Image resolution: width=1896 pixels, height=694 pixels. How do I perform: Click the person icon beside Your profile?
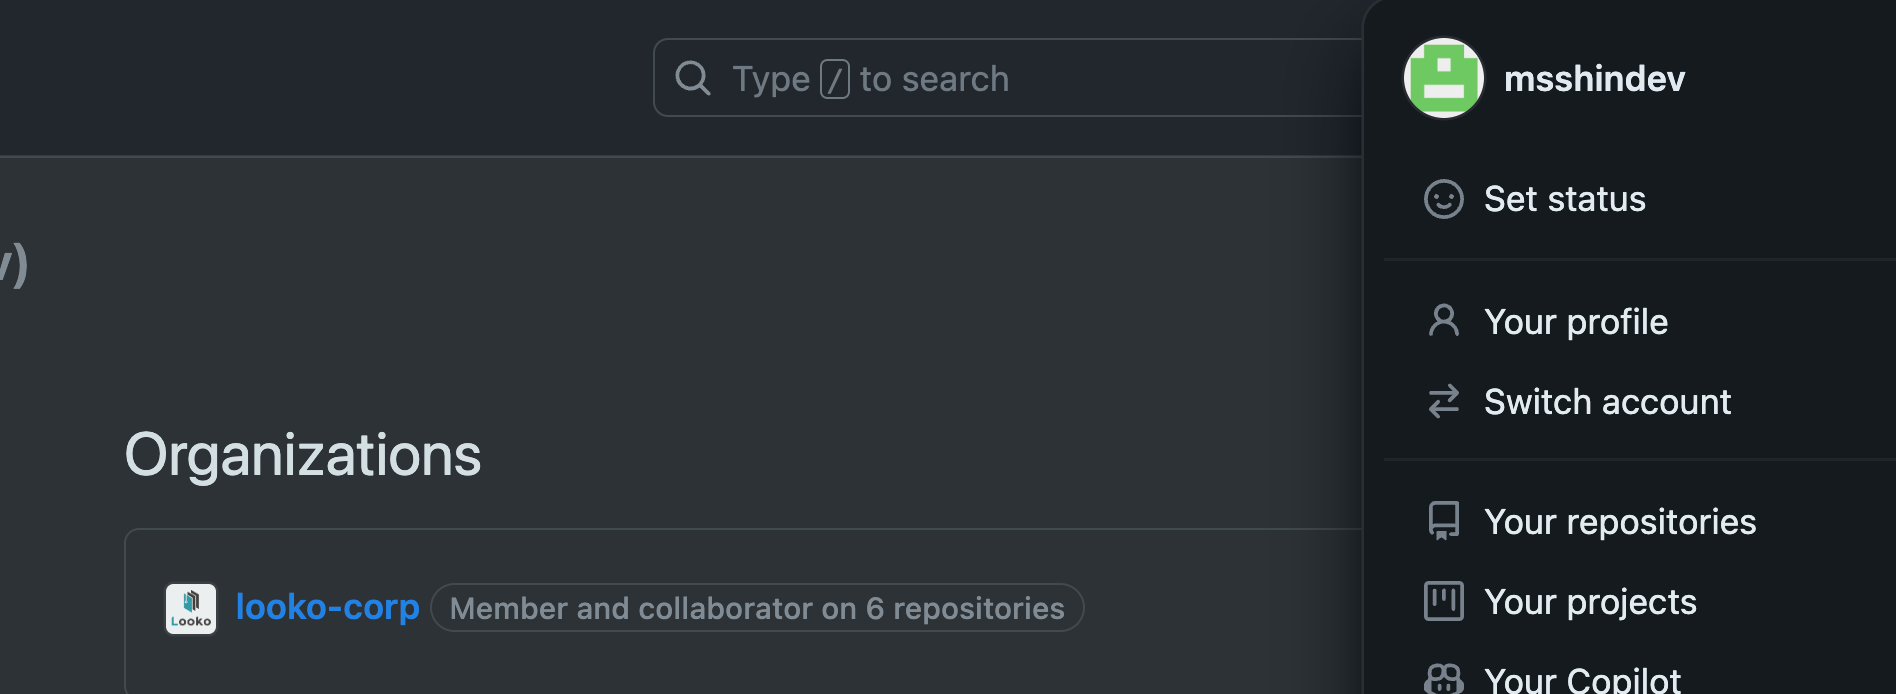(1443, 321)
